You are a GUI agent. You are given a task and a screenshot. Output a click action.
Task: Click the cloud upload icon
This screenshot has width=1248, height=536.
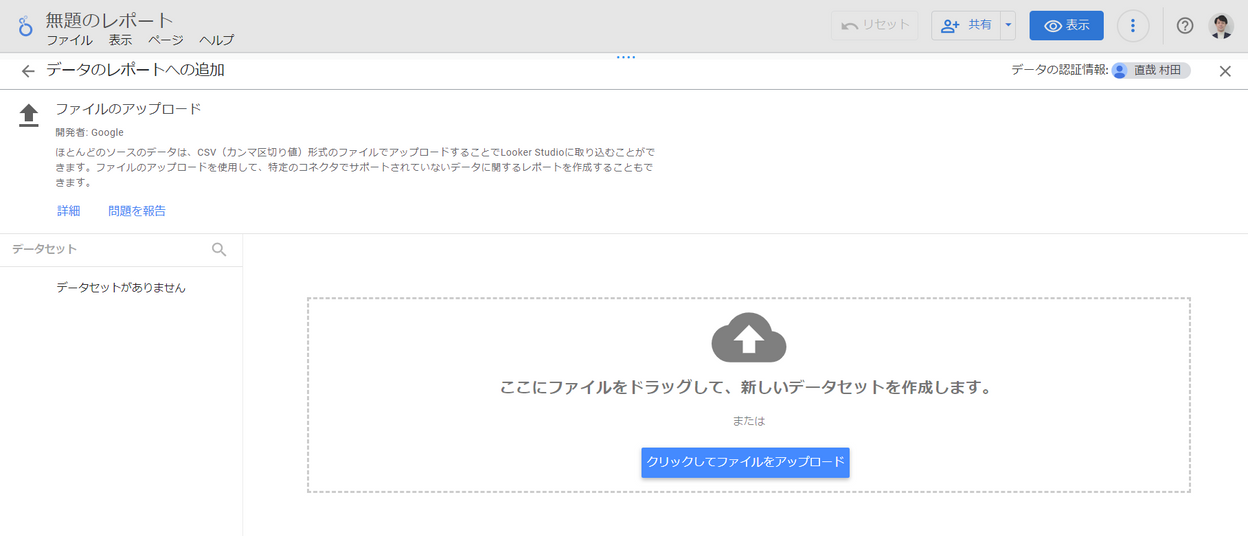[x=749, y=337]
